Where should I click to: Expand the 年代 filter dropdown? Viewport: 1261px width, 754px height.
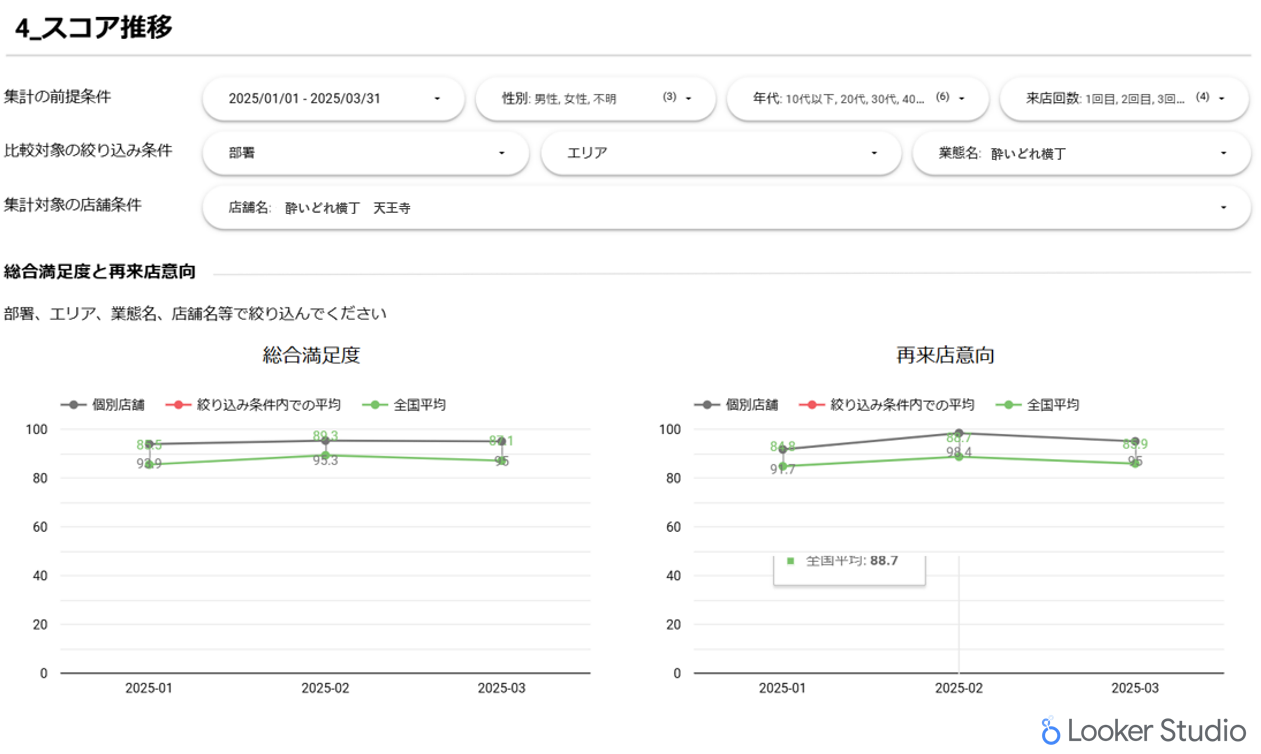tap(857, 99)
